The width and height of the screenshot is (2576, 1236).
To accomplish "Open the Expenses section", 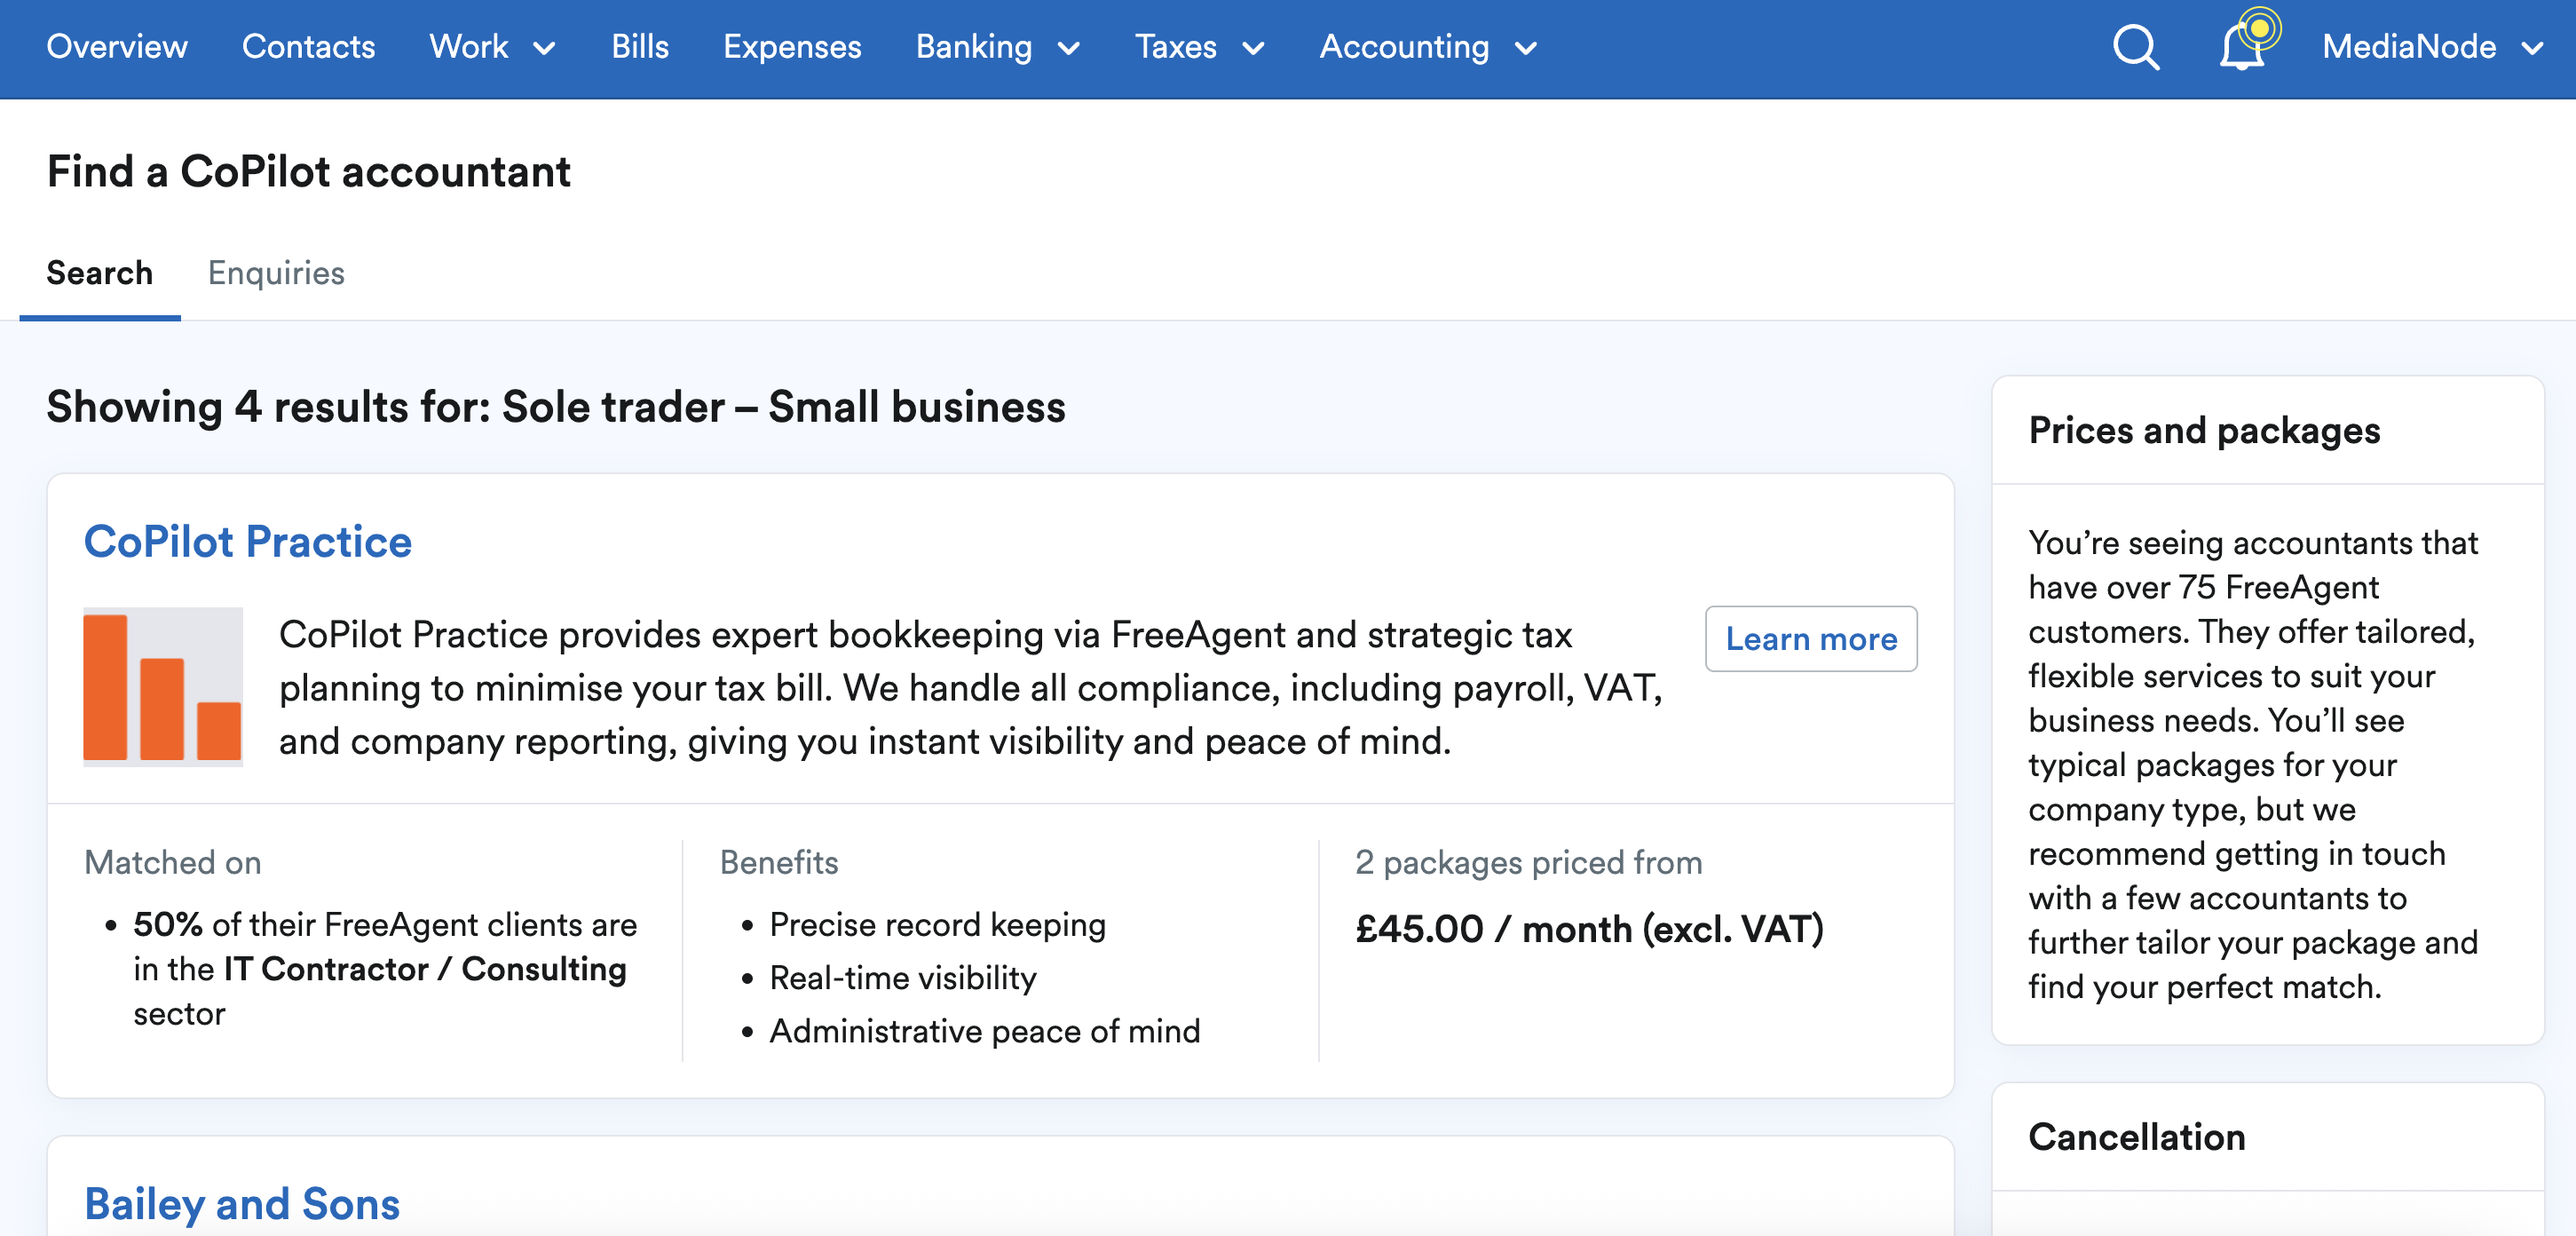I will point(792,47).
